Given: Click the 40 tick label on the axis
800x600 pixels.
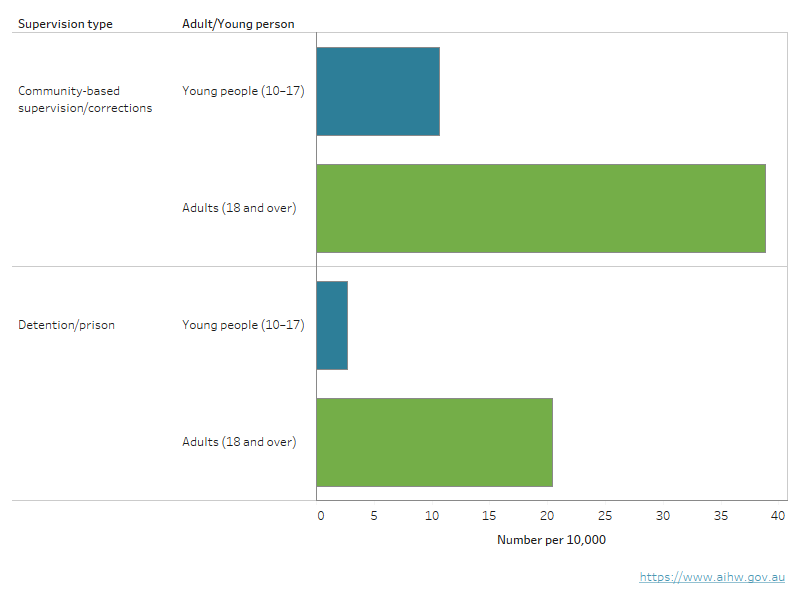Looking at the screenshot, I should coord(778,516).
